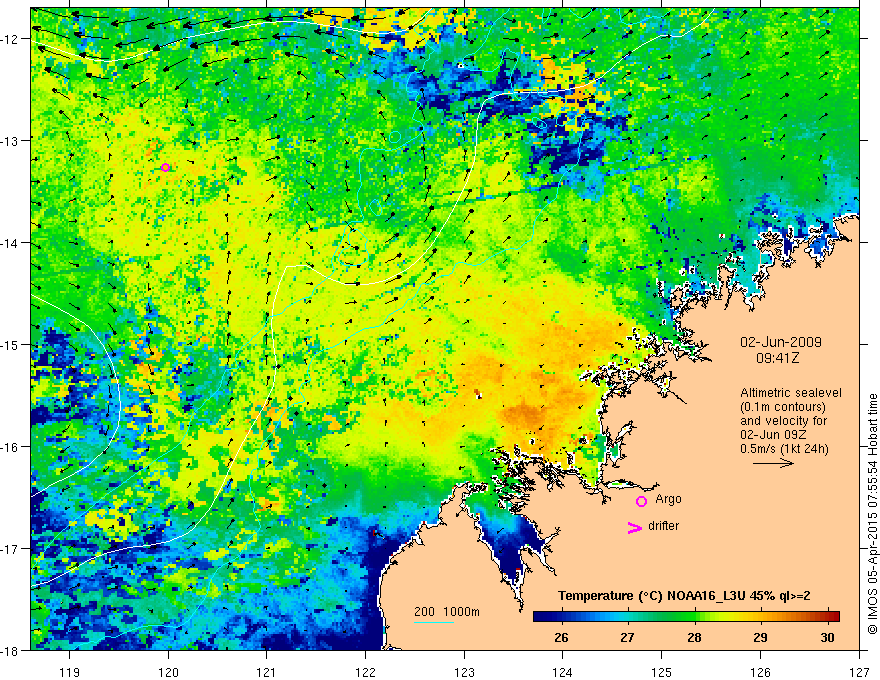Viewport: 880px width, 680px height.
Task: Click the '28' colorbar tick label
Action: point(694,637)
